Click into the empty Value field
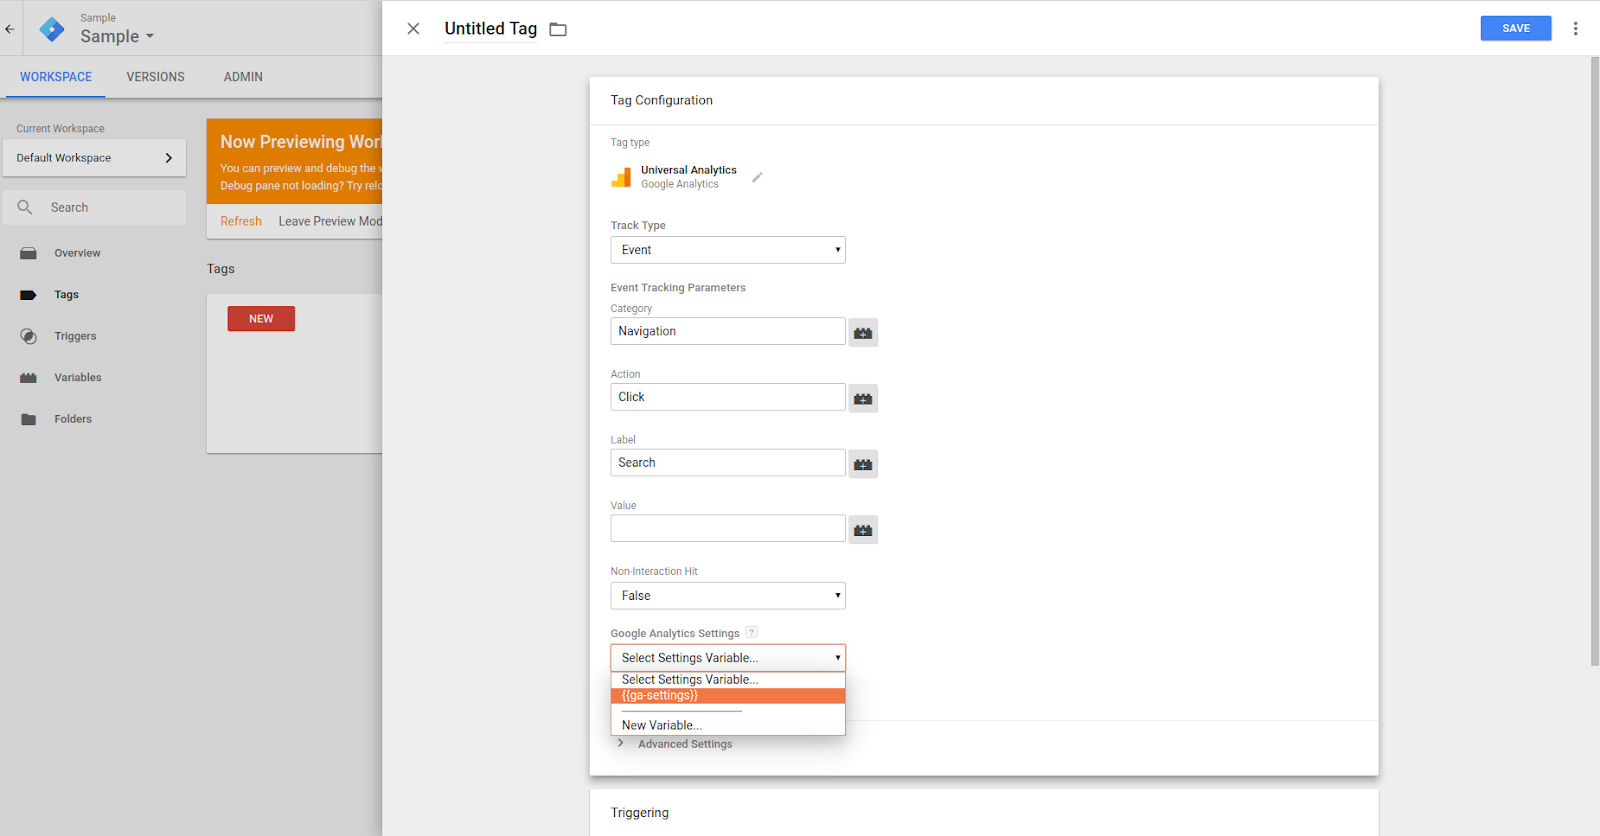The image size is (1600, 836). point(728,528)
